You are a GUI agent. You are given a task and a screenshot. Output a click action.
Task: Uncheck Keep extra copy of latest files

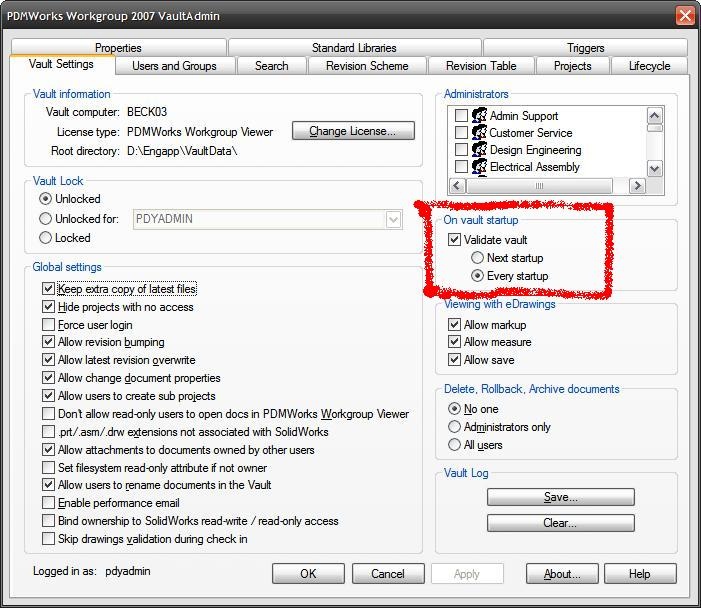pos(48,289)
